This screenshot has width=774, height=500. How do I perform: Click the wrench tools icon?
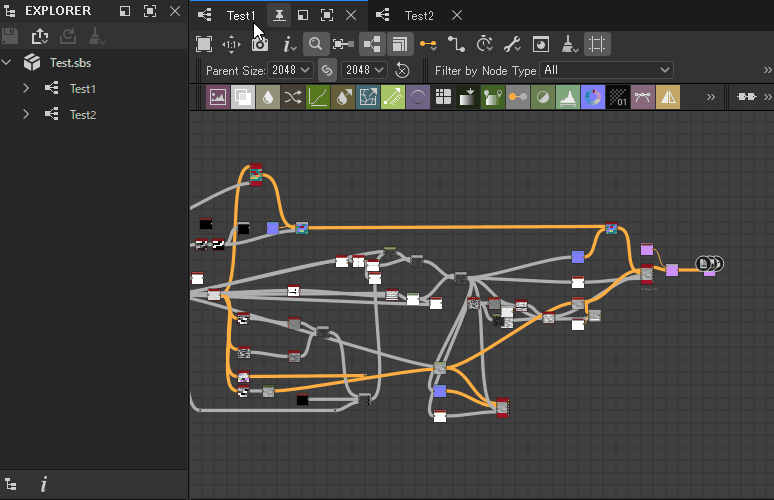click(x=512, y=44)
